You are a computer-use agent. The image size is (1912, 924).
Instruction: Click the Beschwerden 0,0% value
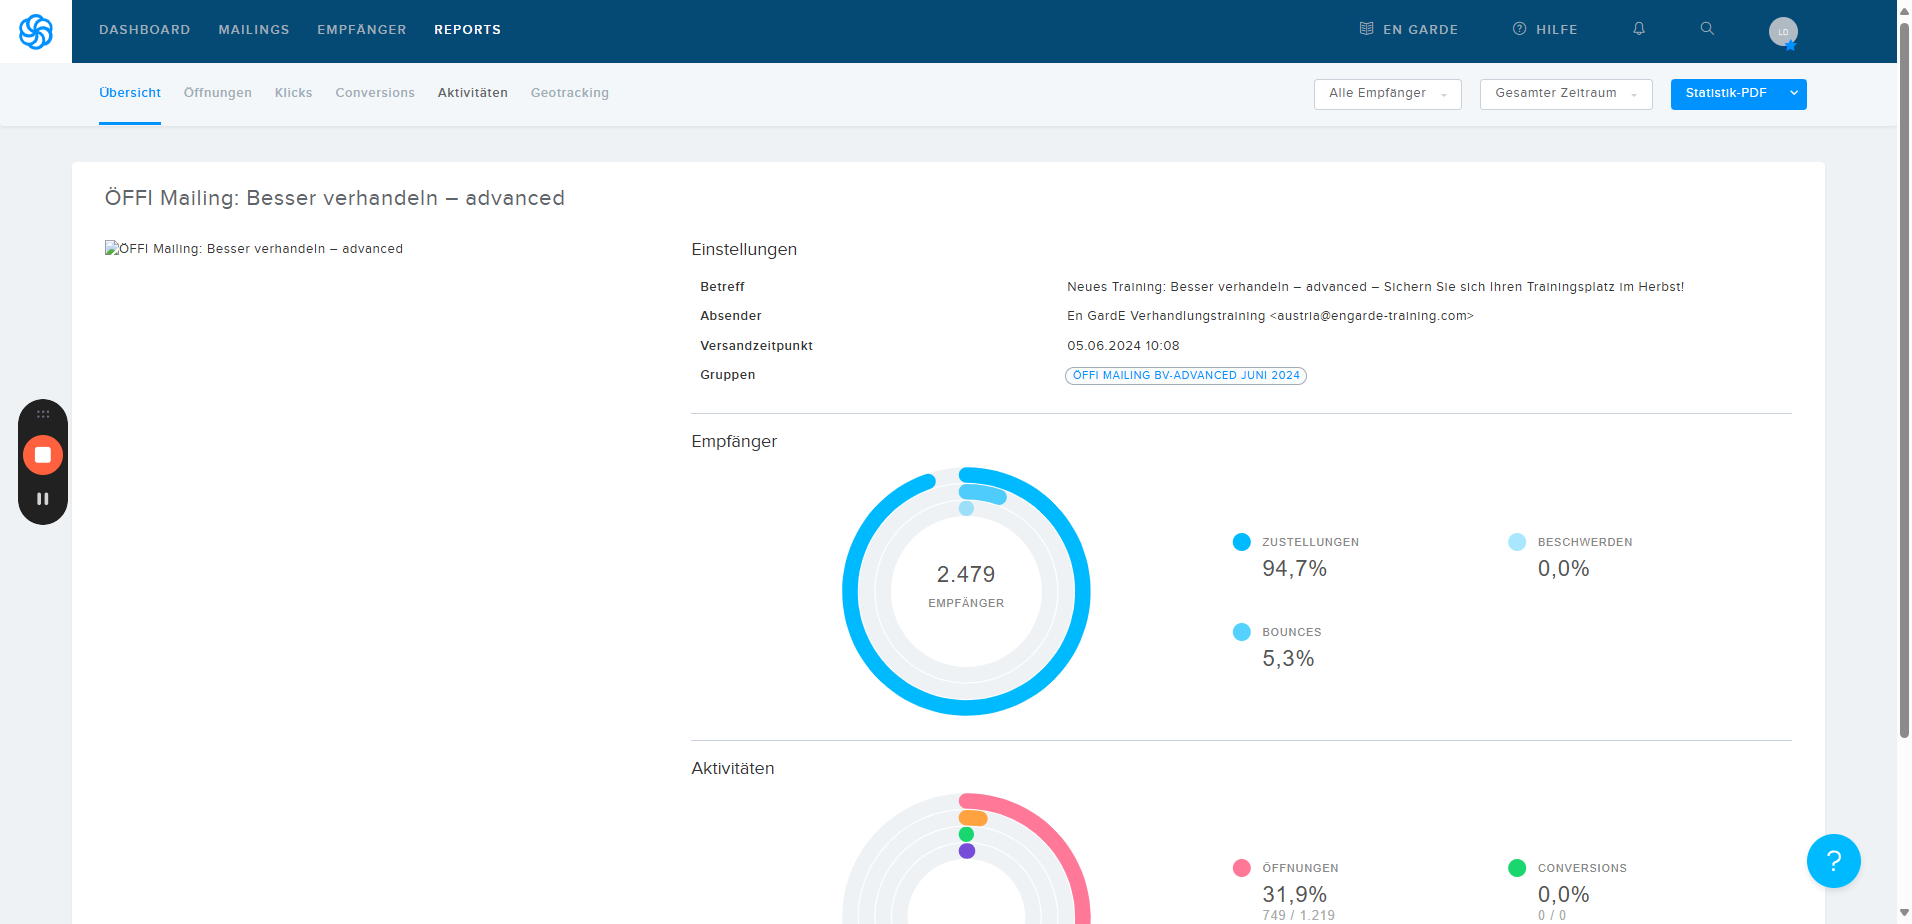pos(1563,569)
